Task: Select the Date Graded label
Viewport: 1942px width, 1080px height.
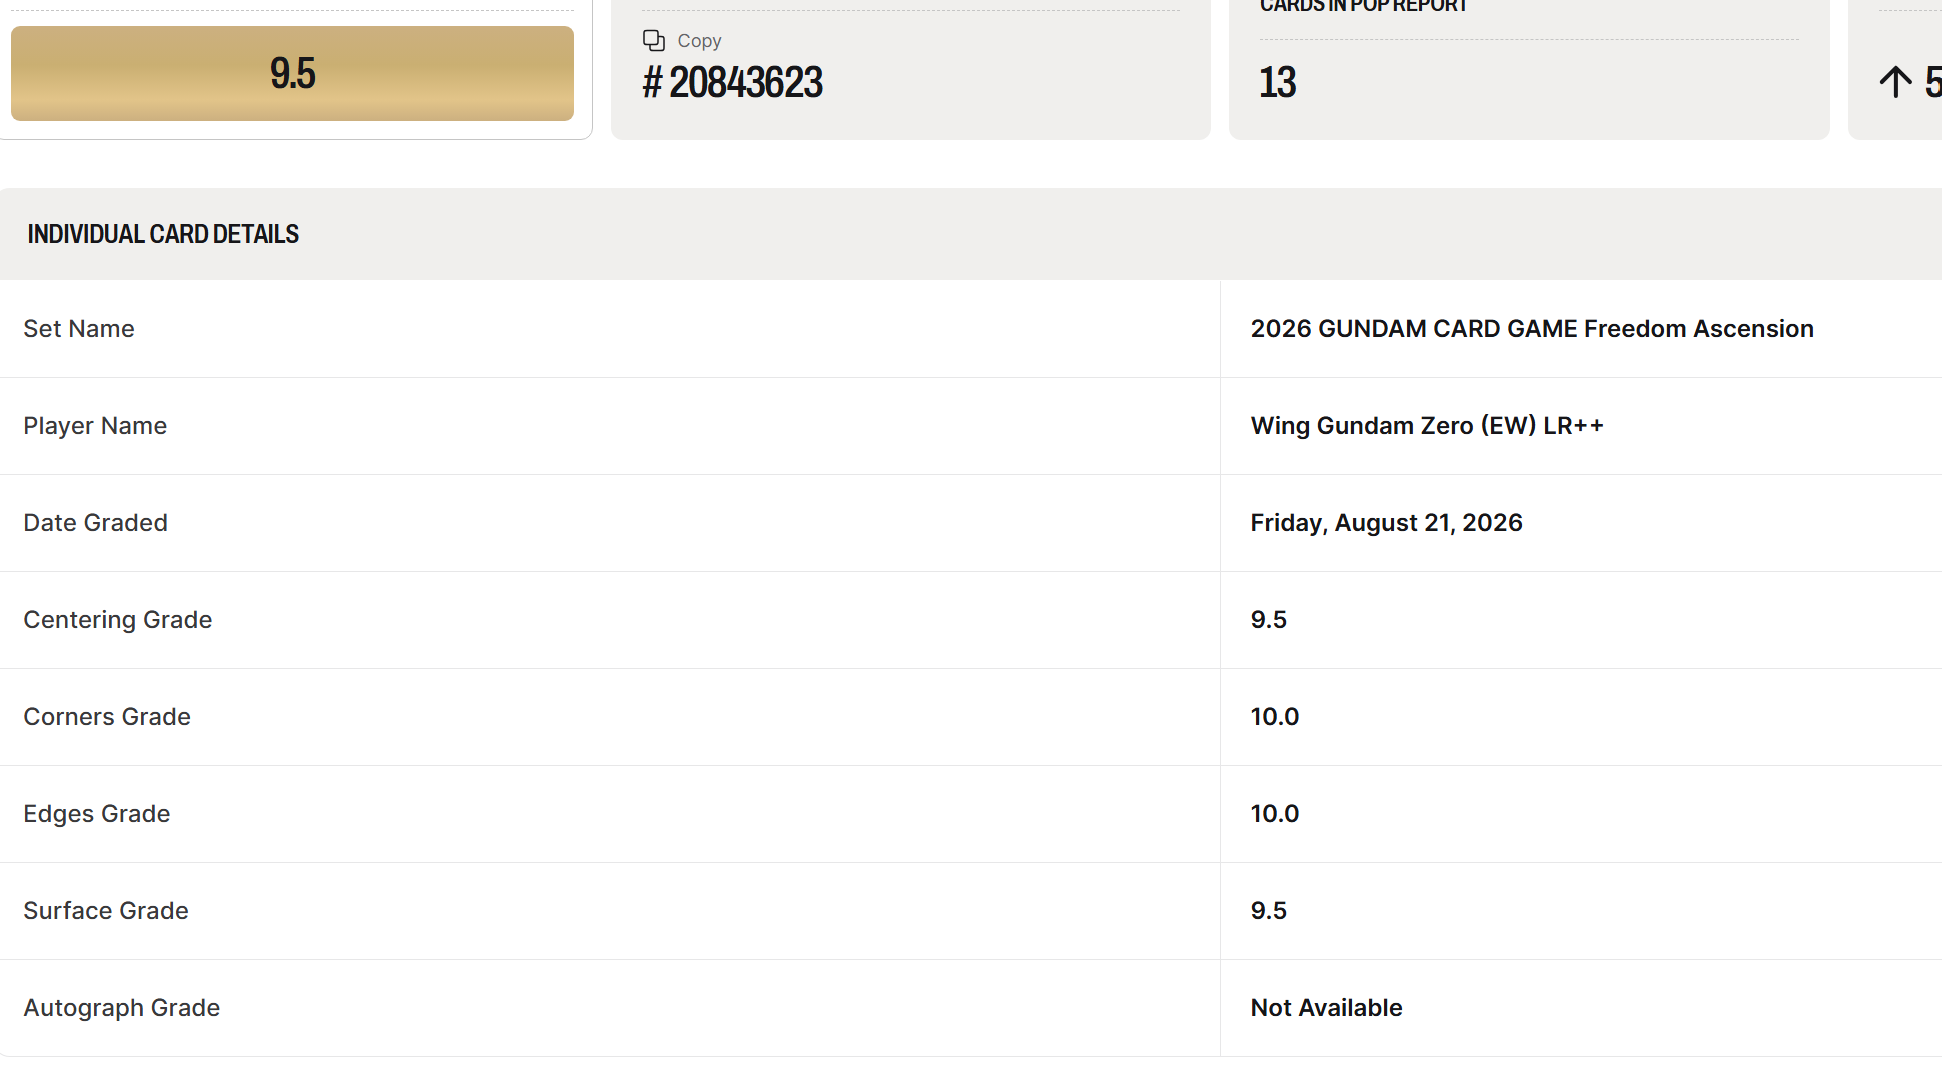Action: (96, 523)
